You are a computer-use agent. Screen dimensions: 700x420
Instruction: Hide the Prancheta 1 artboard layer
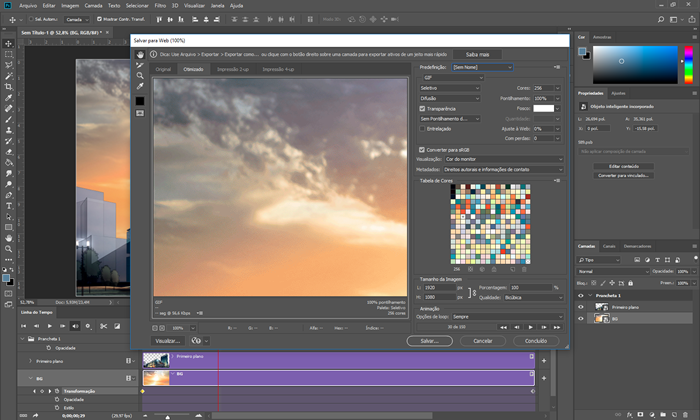click(x=581, y=295)
